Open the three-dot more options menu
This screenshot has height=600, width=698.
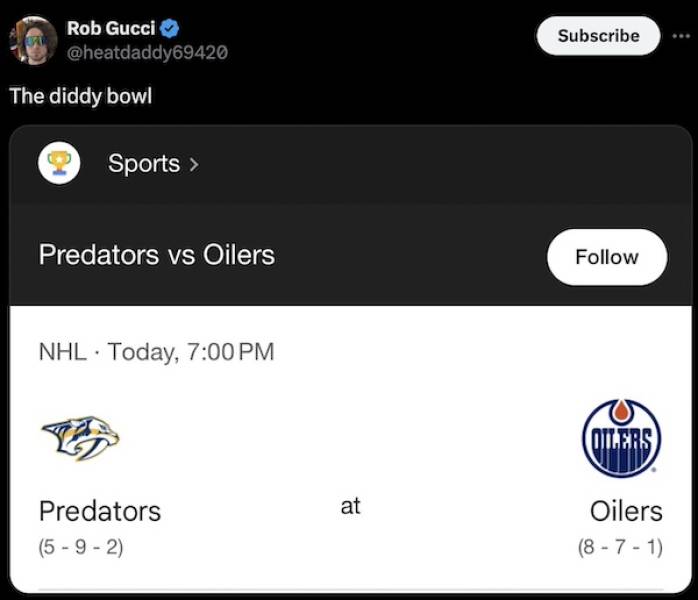(x=682, y=35)
